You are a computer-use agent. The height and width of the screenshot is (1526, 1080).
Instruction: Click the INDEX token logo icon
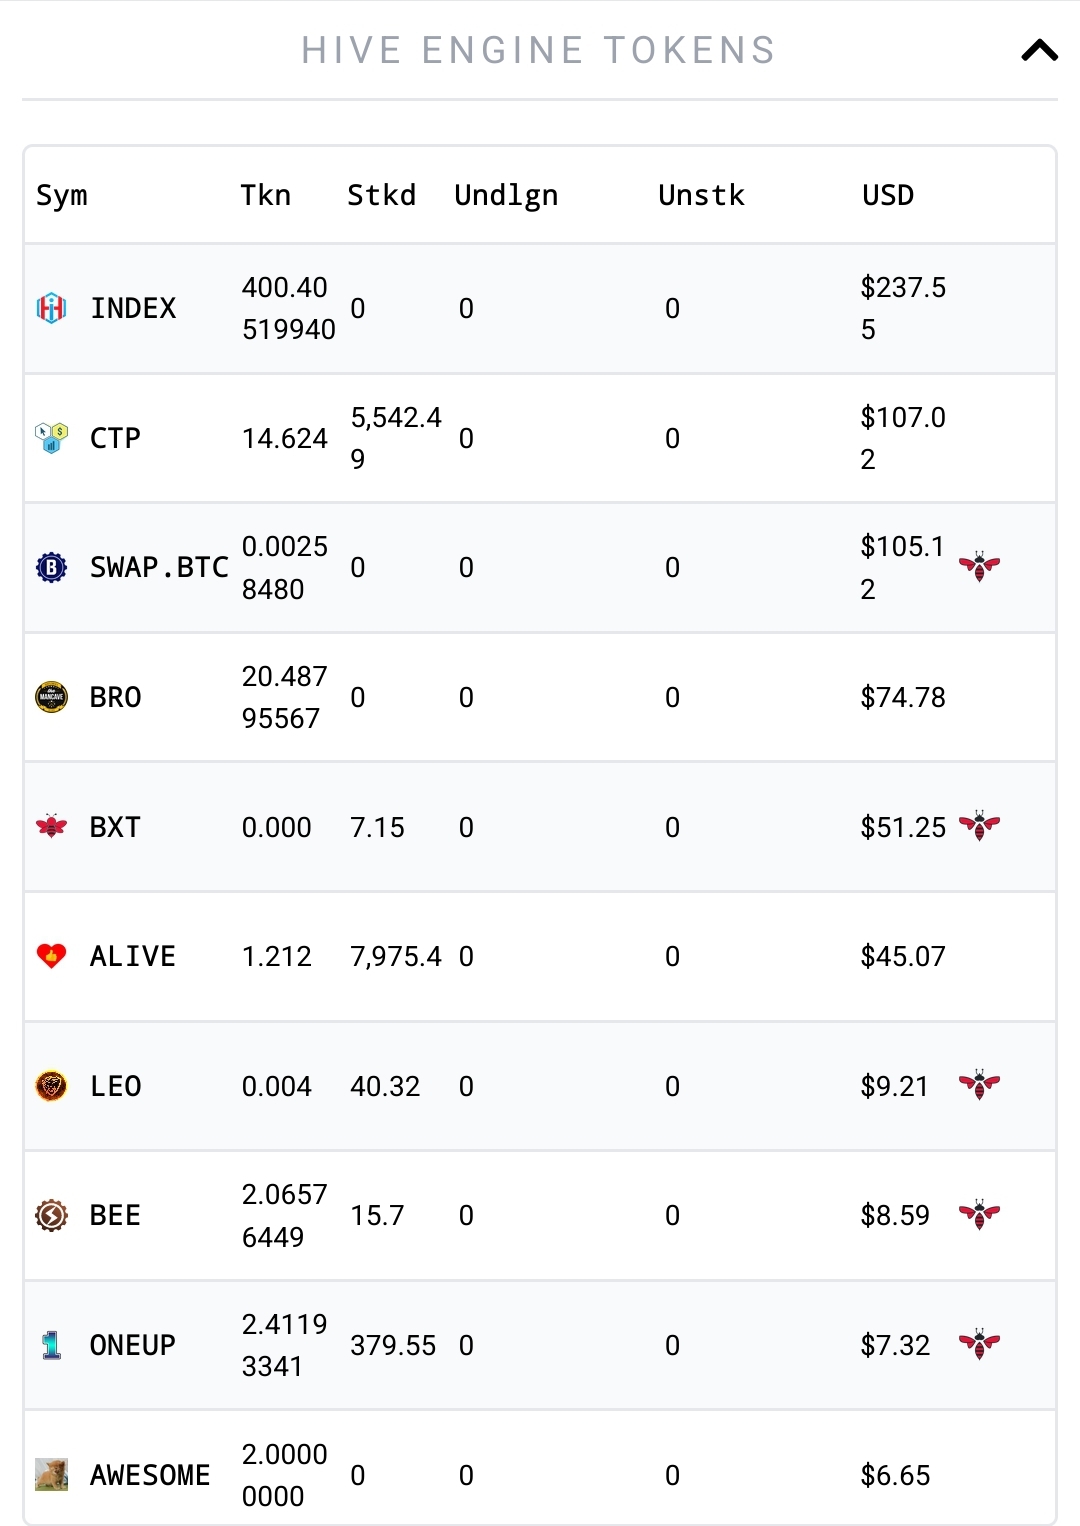(51, 308)
